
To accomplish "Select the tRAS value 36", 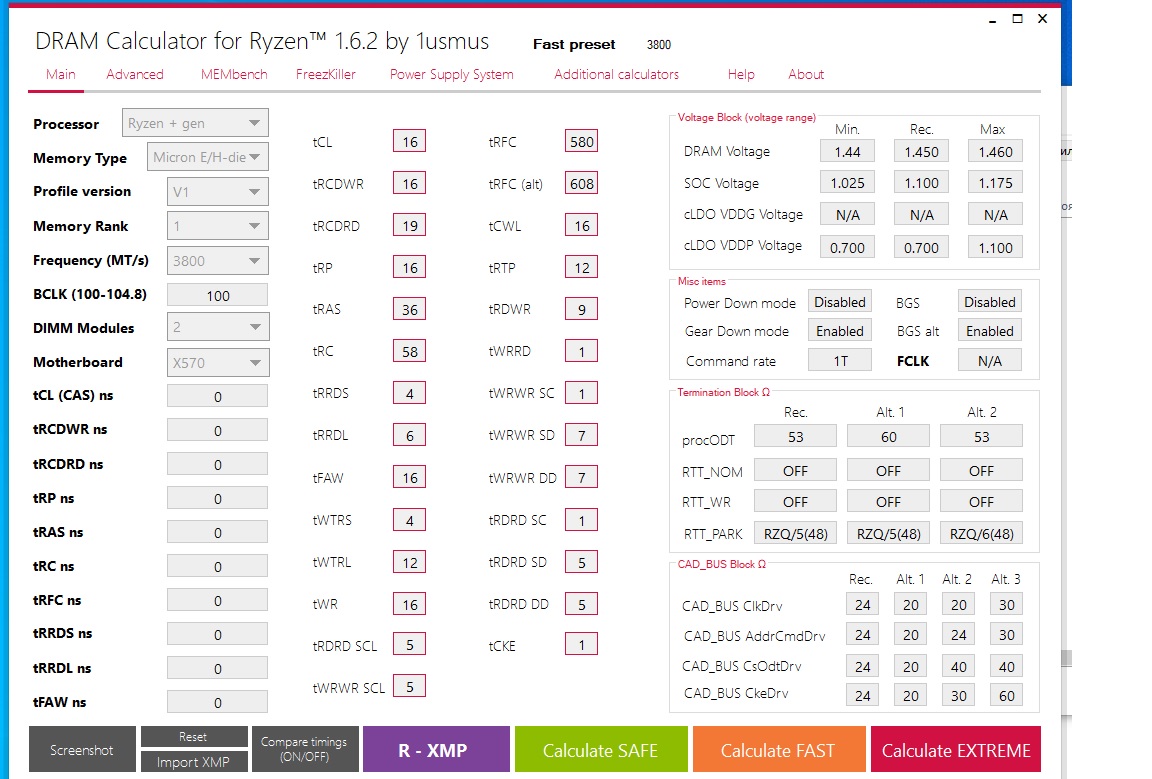I will point(409,309).
